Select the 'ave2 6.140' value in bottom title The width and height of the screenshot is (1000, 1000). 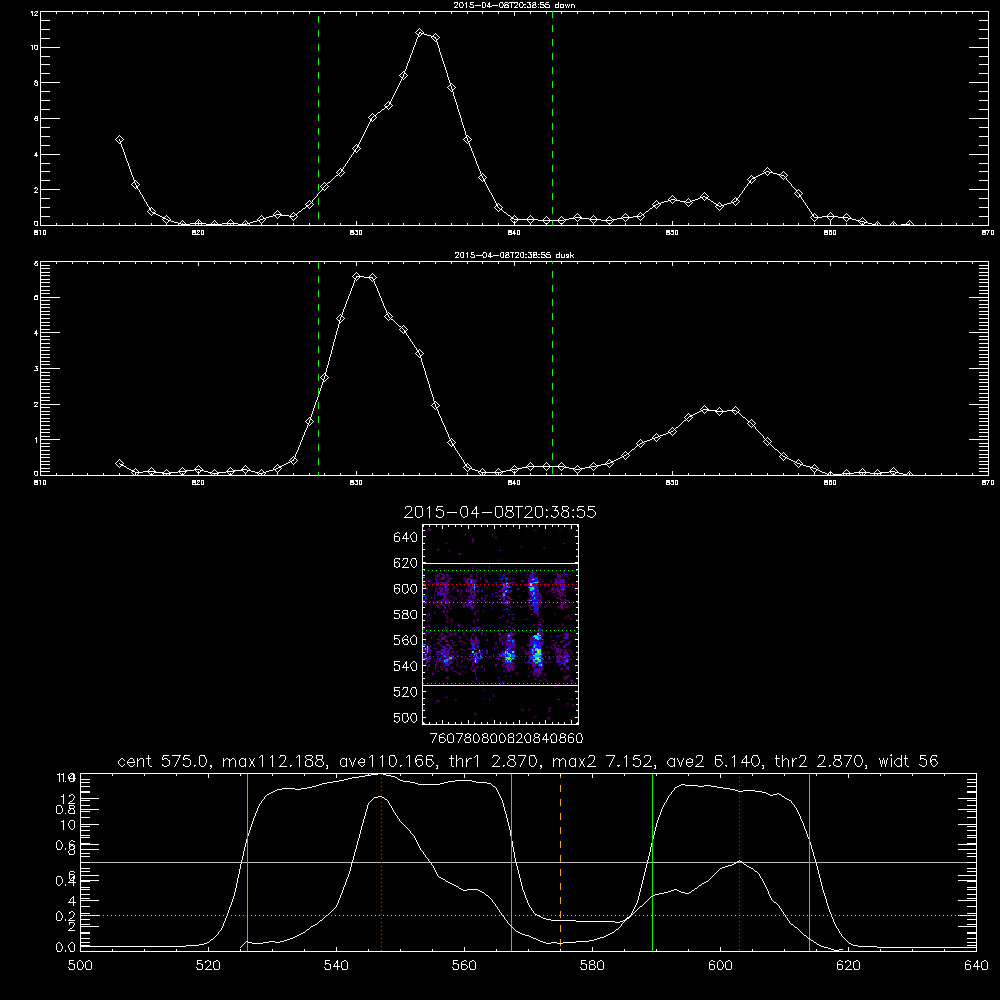tap(713, 761)
